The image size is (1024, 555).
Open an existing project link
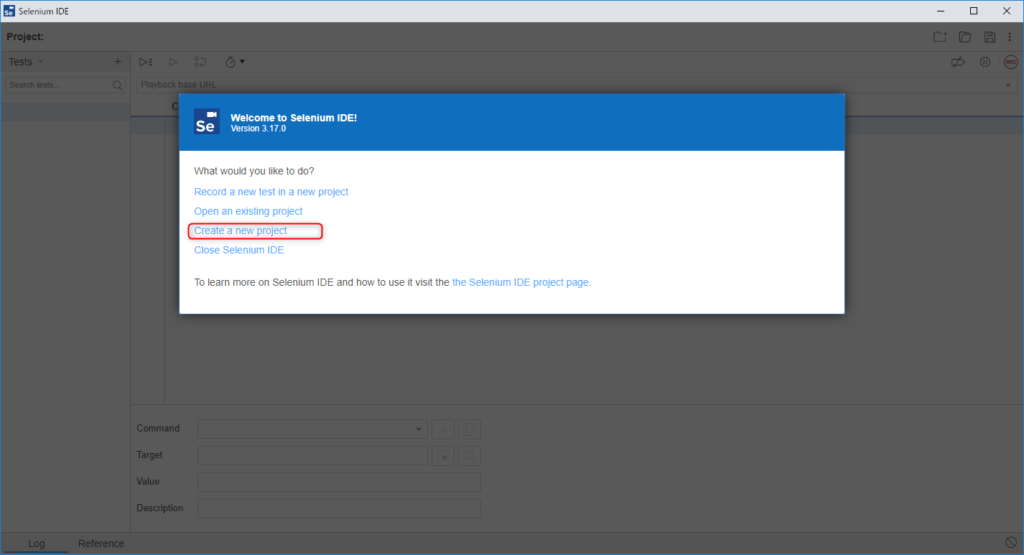pos(248,211)
